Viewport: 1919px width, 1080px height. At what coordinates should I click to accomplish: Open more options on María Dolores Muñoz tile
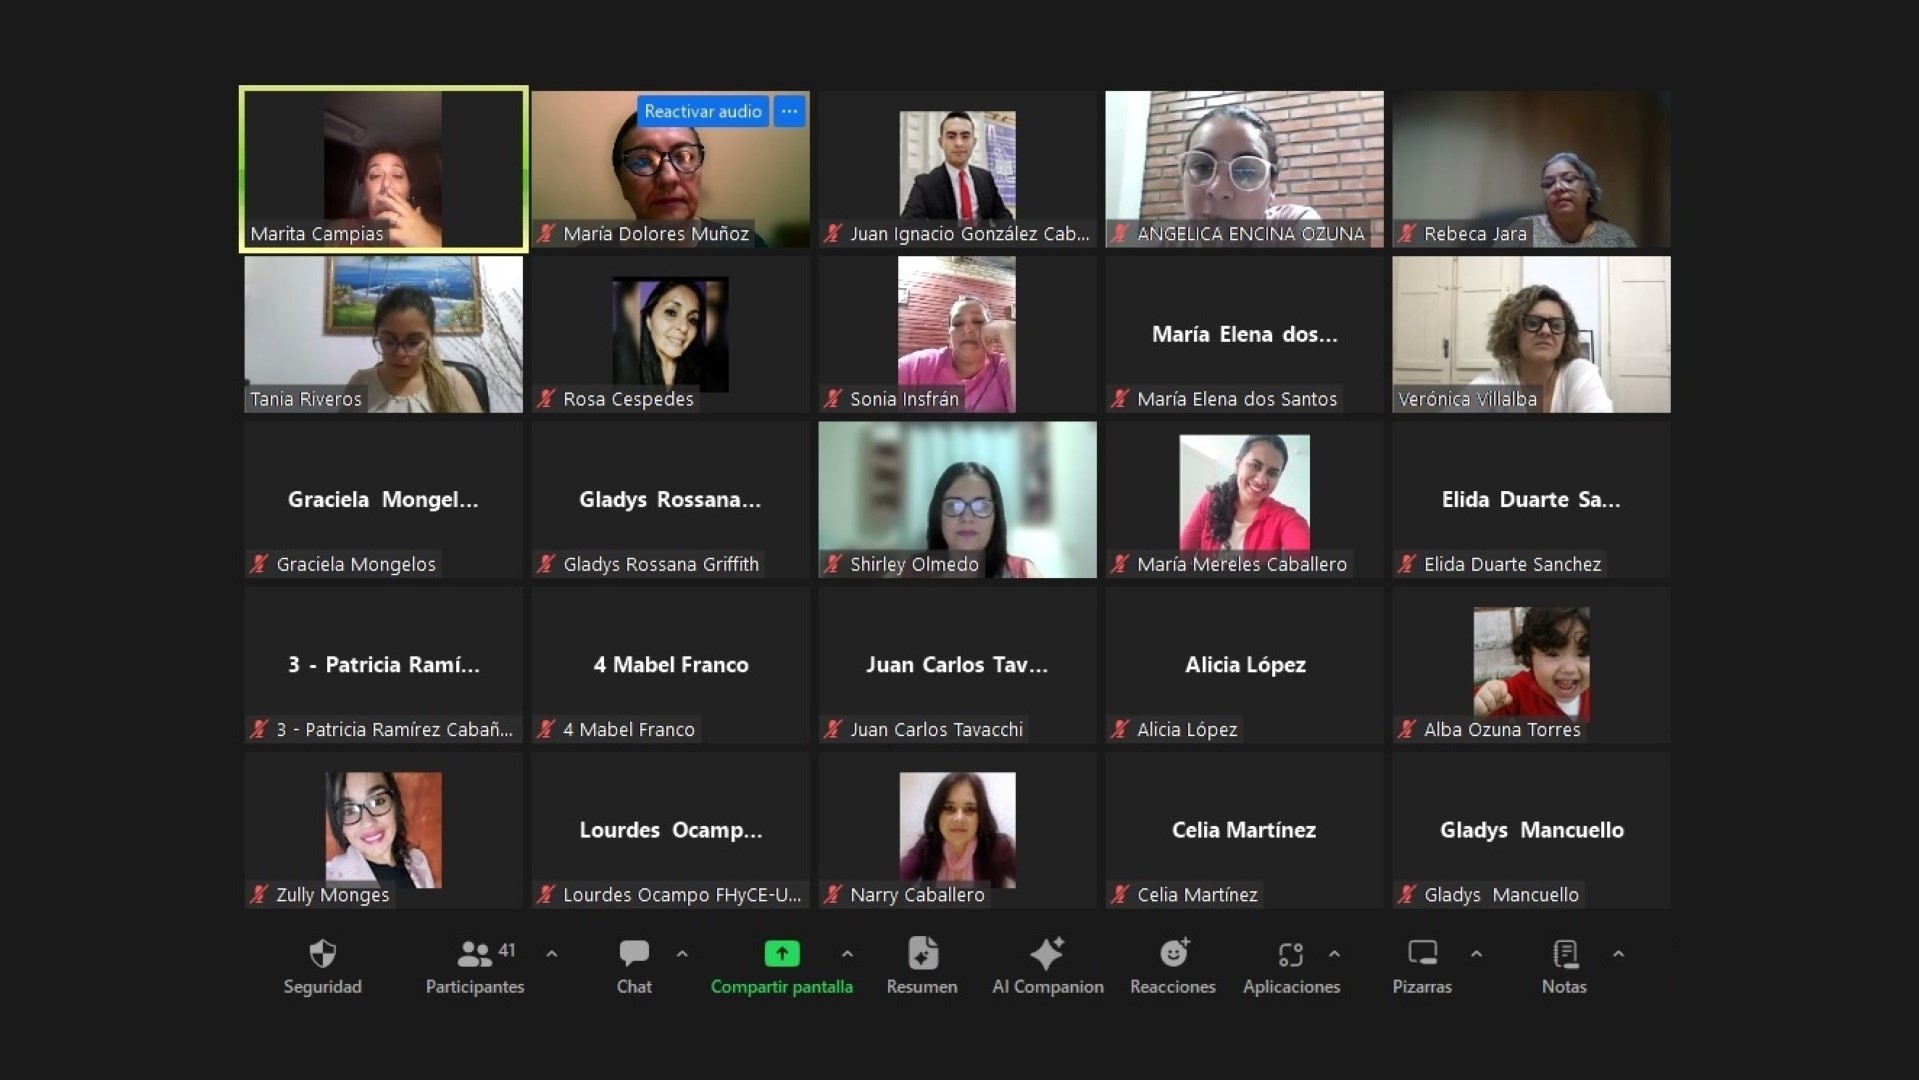pyautogui.click(x=790, y=111)
